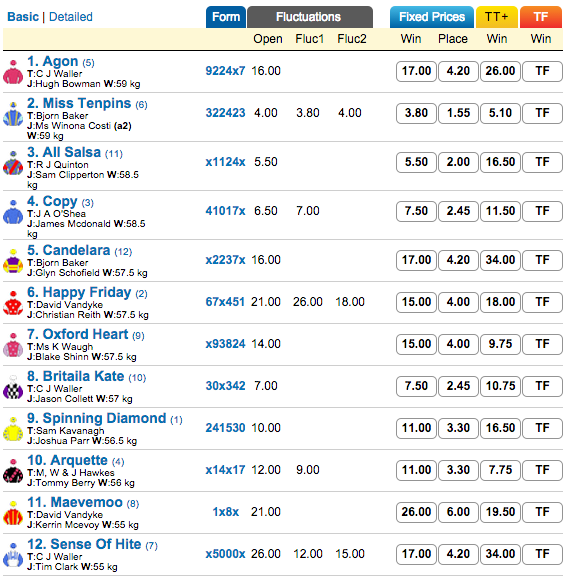Open Miss Tenpins' form 322423

click(225, 113)
